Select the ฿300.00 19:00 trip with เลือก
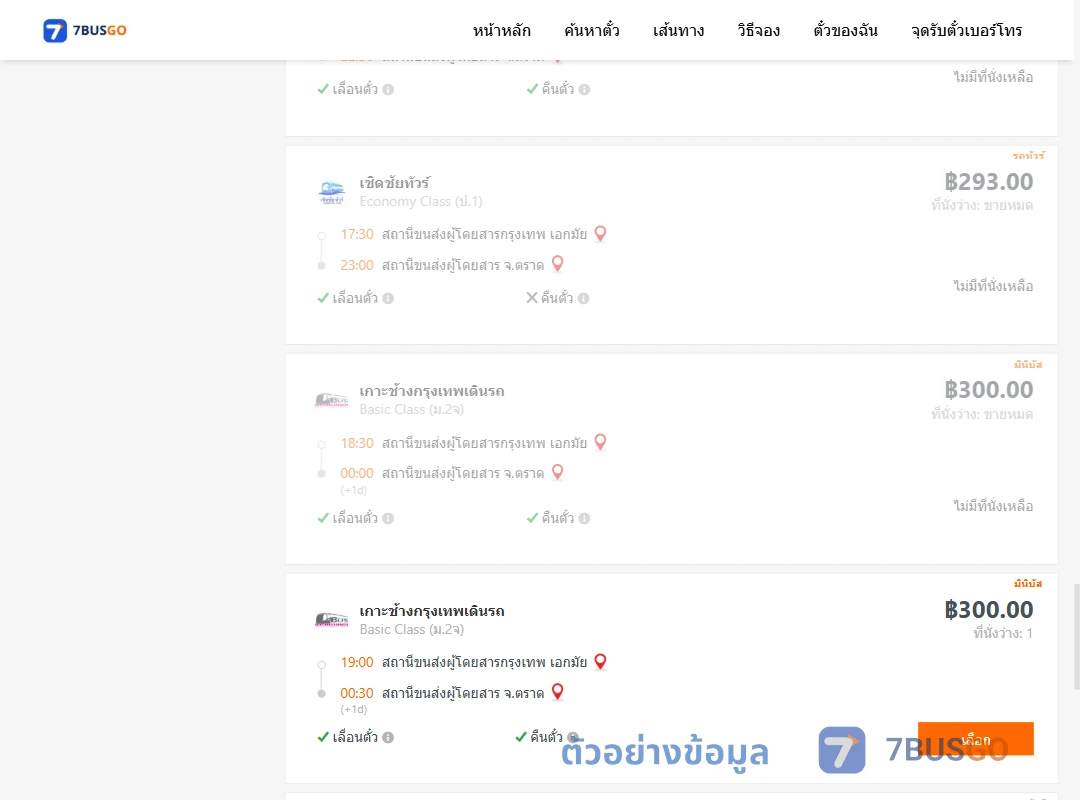 pos(975,739)
